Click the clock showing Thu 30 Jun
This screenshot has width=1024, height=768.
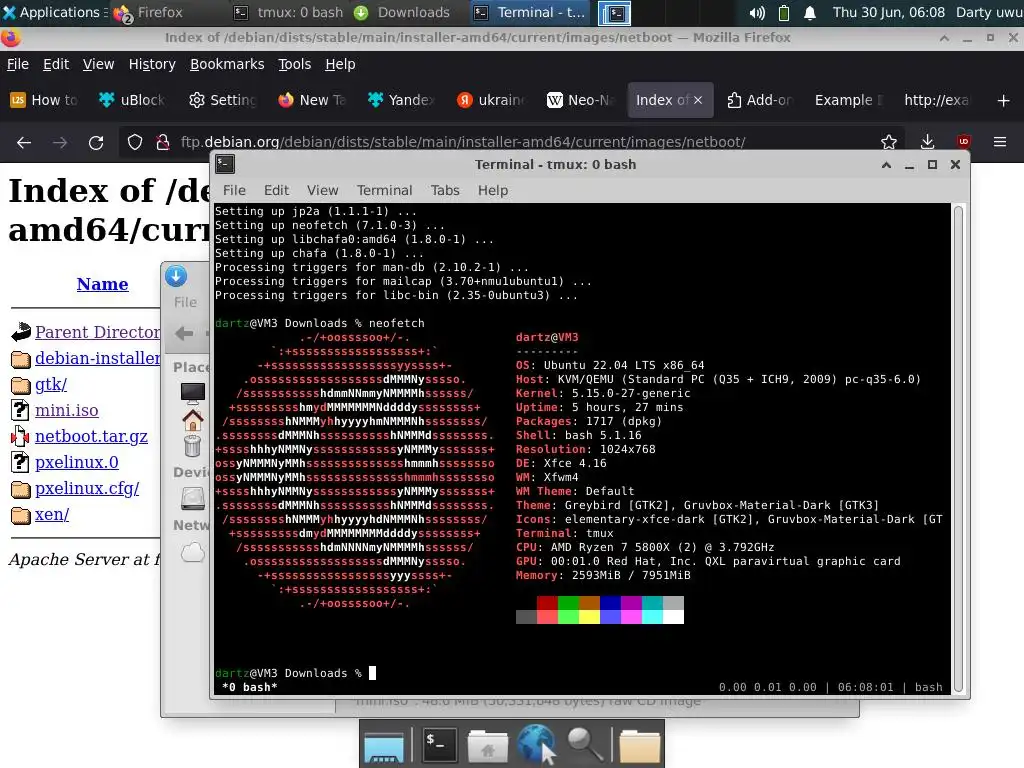(888, 12)
